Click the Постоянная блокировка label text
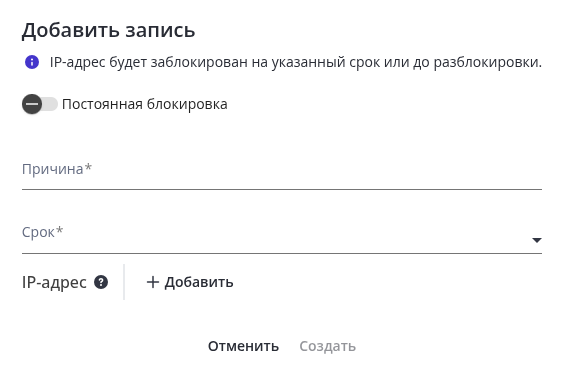This screenshot has height=370, width=563. click(x=145, y=105)
